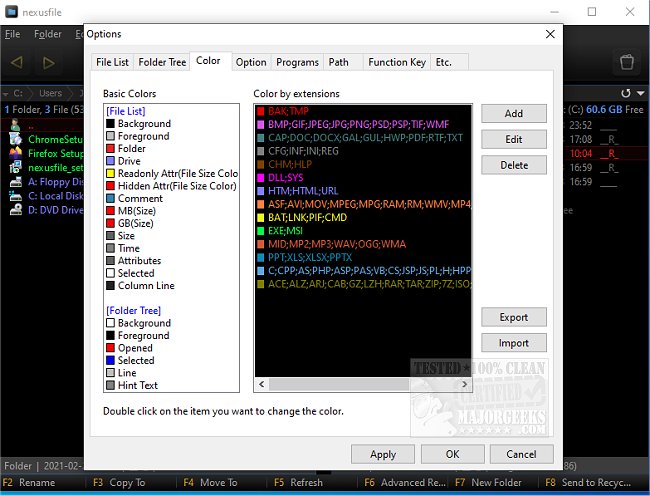This screenshot has height=496, width=650.
Task: Open the Programs tab
Action: 297,62
